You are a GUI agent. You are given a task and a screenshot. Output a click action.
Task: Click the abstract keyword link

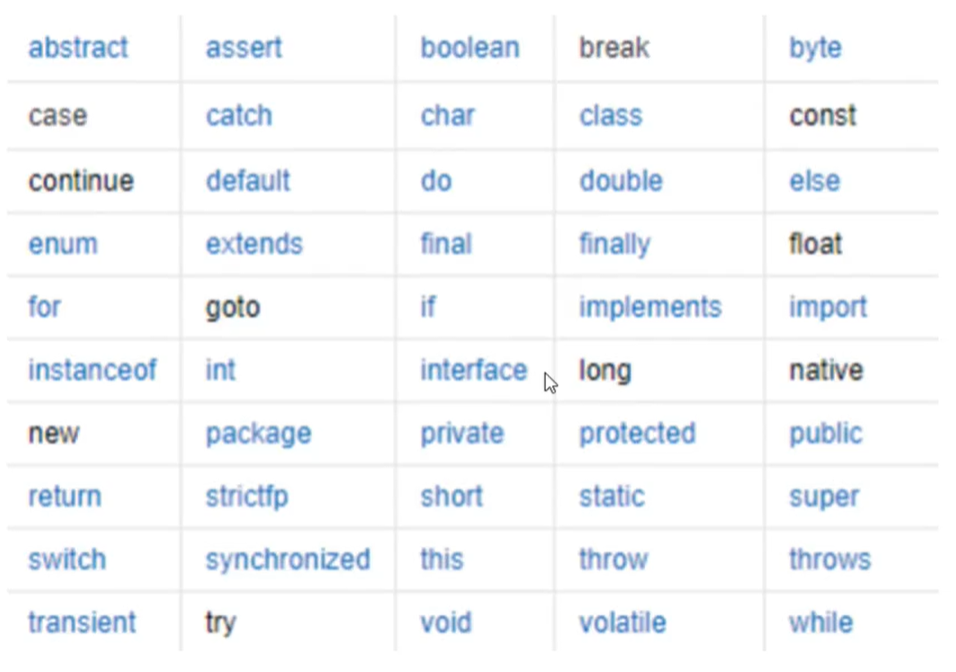click(78, 48)
